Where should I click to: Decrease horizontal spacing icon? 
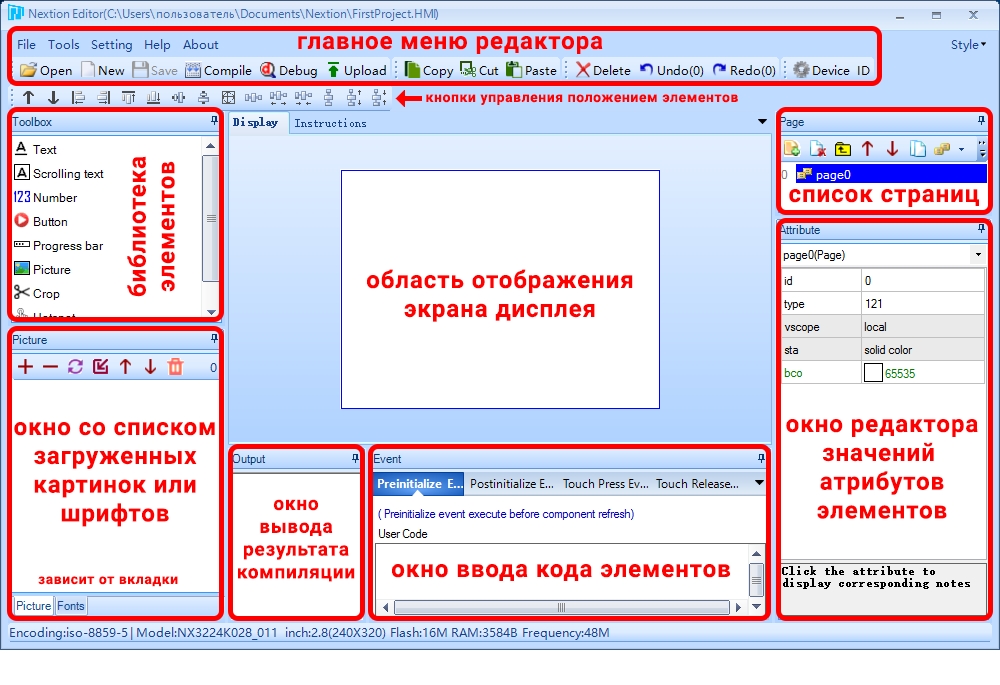(303, 98)
